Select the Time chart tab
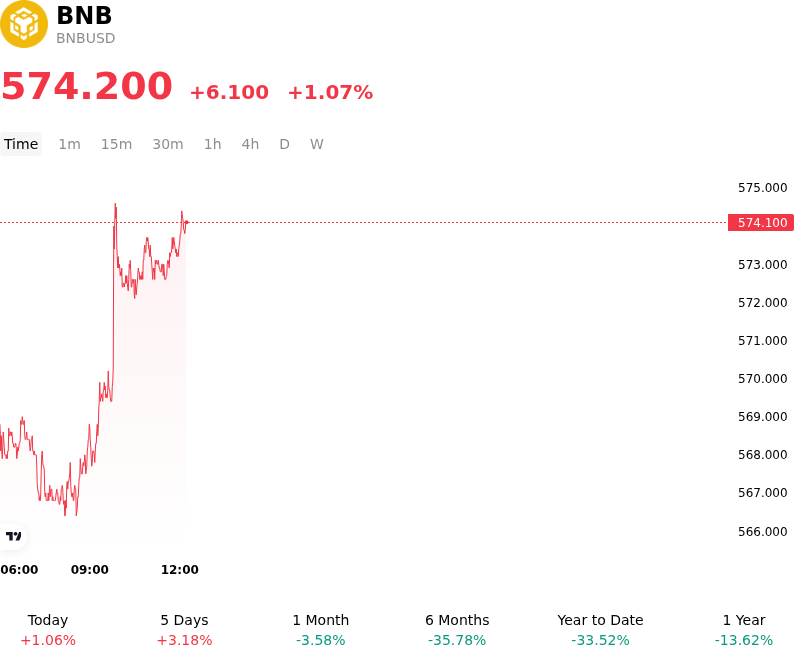The height and width of the screenshot is (660, 800). coord(21,144)
